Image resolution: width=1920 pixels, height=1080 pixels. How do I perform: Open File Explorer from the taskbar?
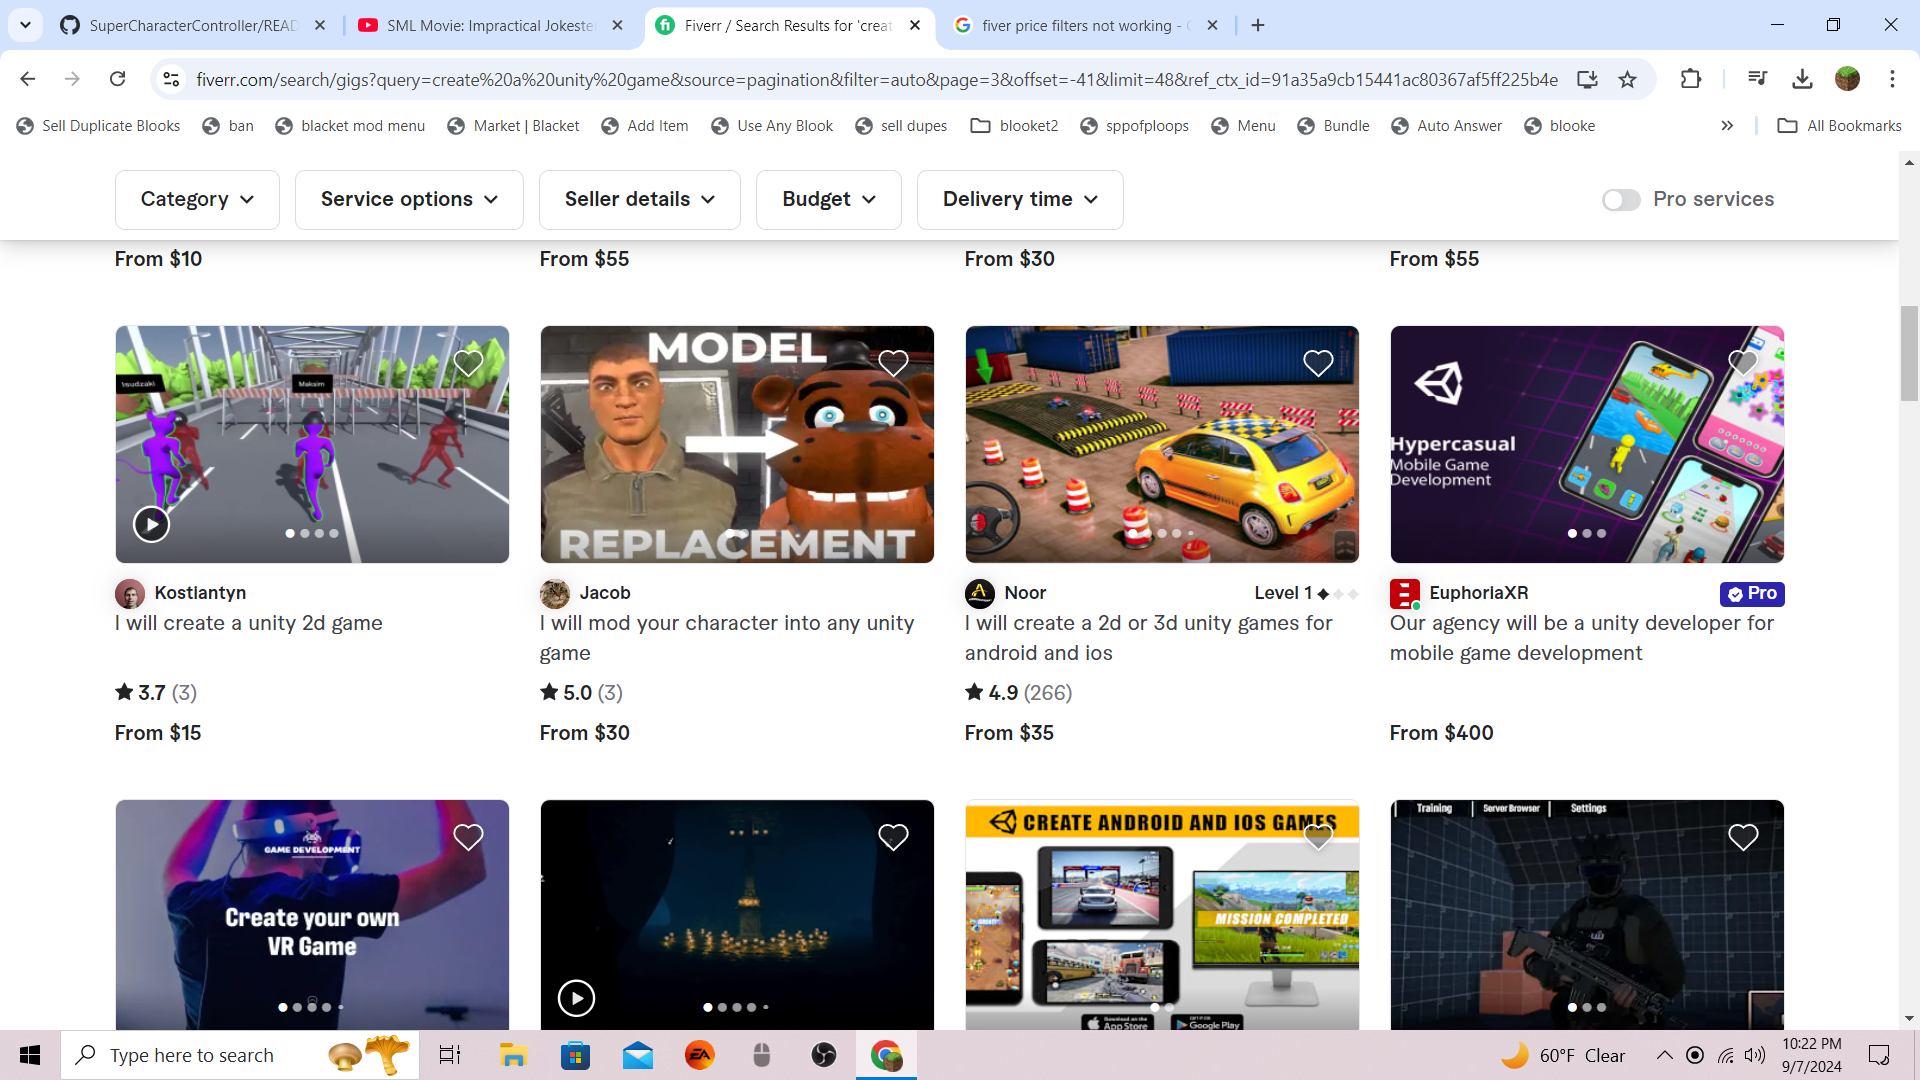pos(513,1055)
